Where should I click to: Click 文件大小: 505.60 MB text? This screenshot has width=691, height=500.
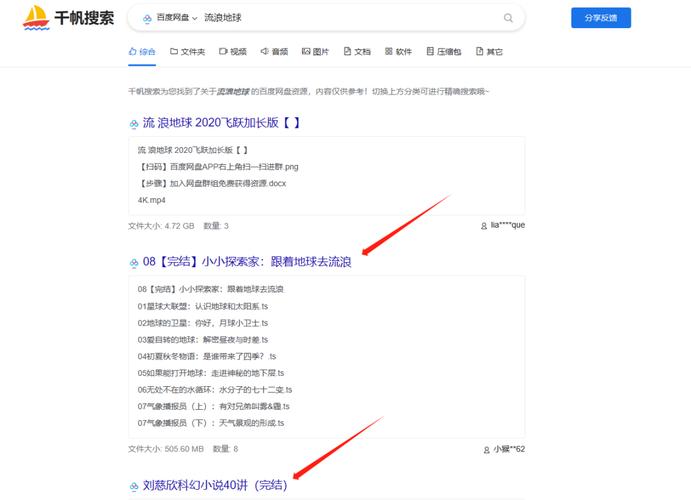pyautogui.click(x=166, y=449)
